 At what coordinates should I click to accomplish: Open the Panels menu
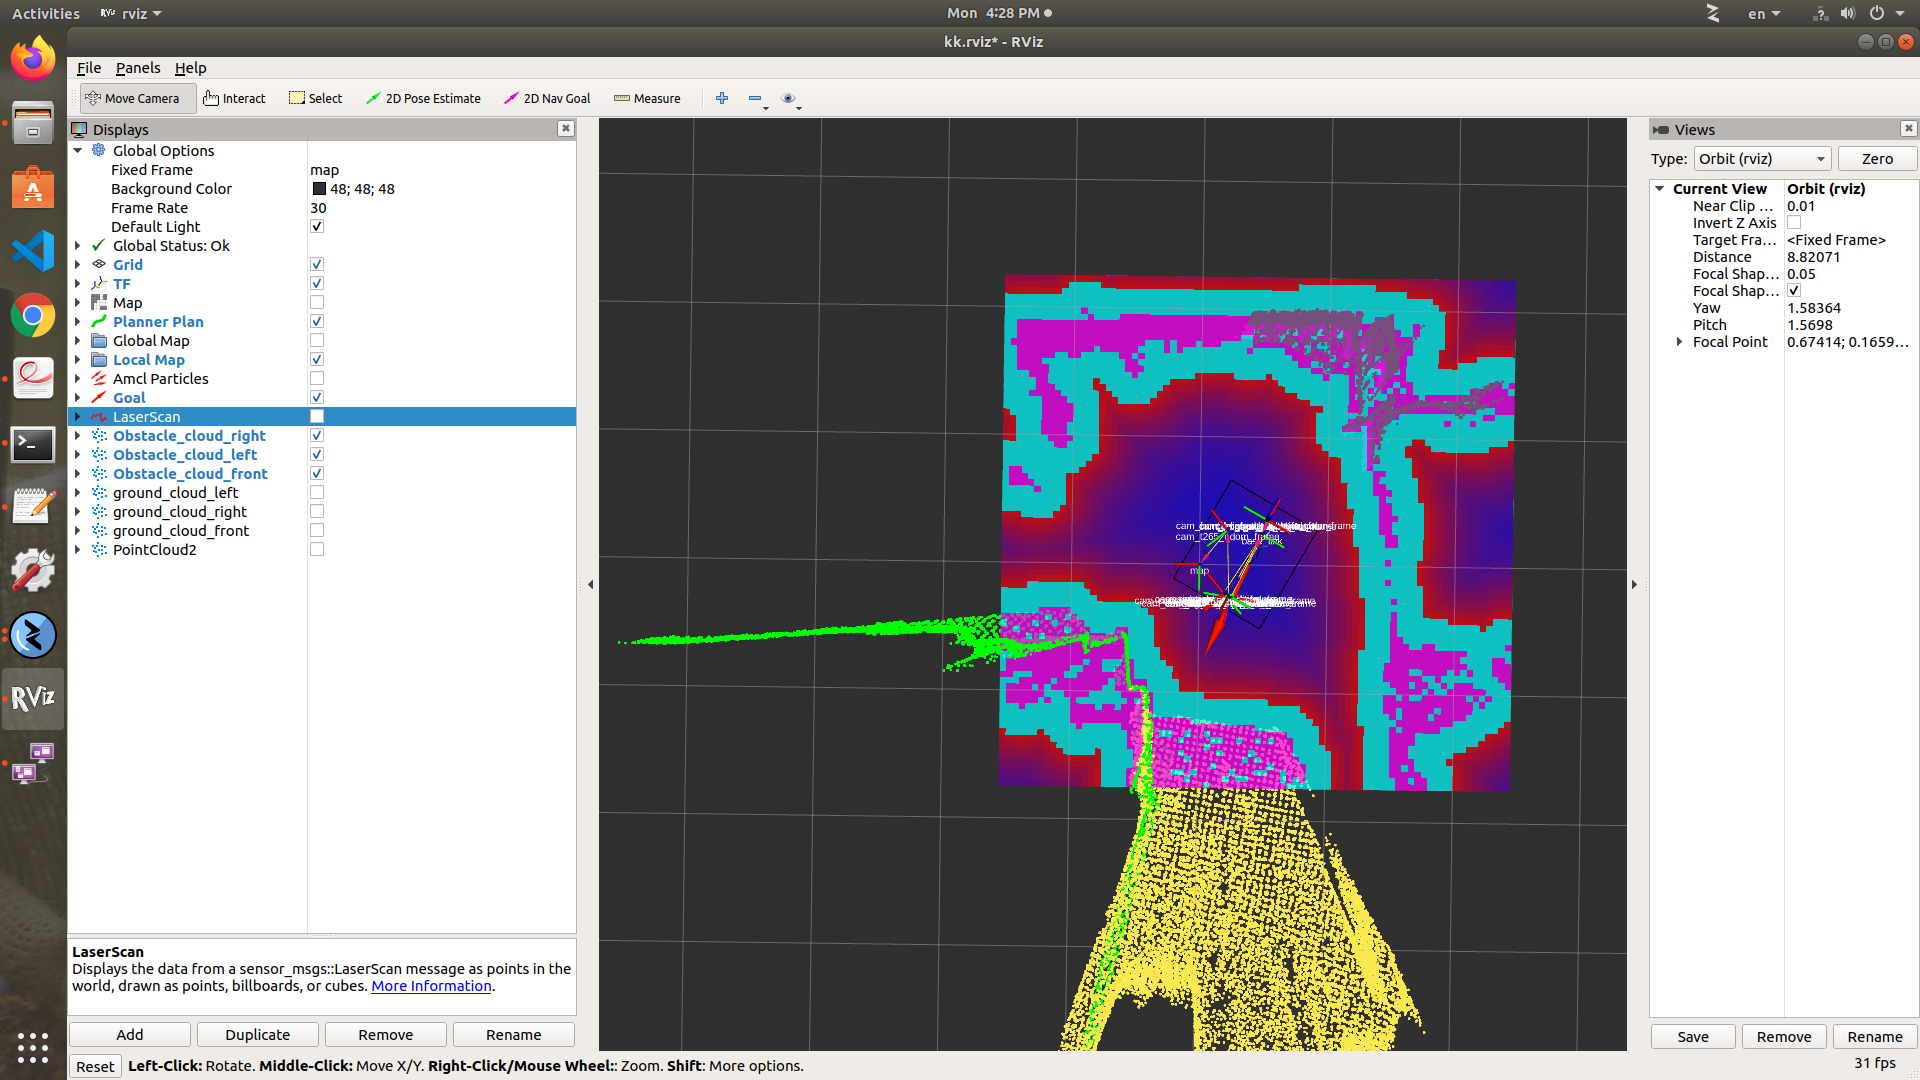click(x=138, y=68)
